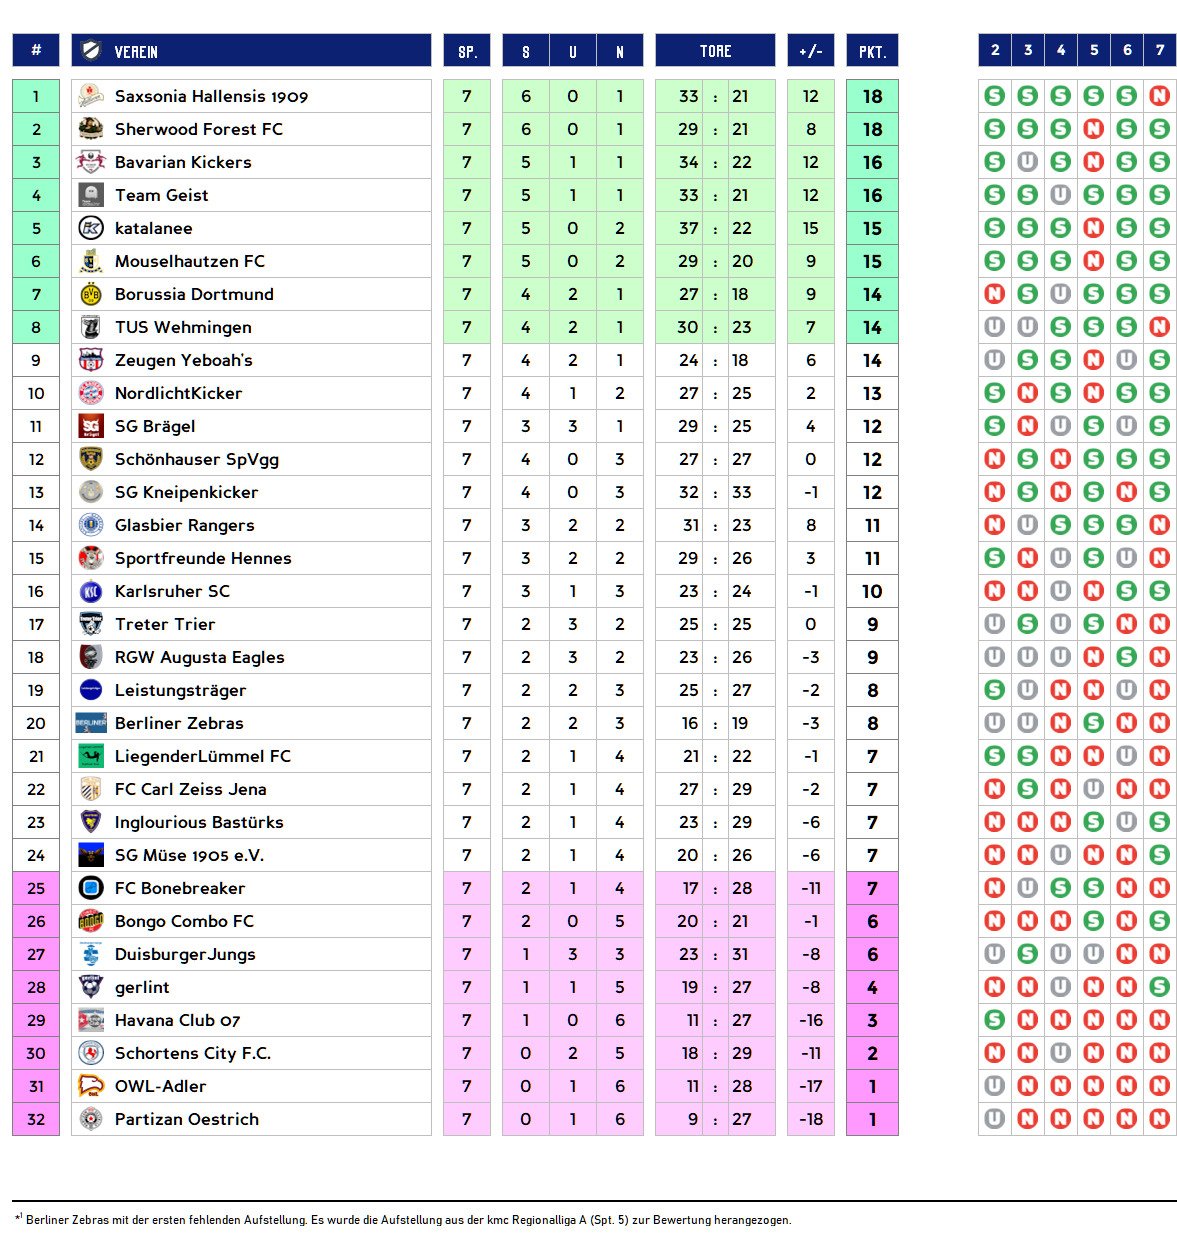
Task: Click the Partizan Oestrich club crest
Action: (91, 1119)
